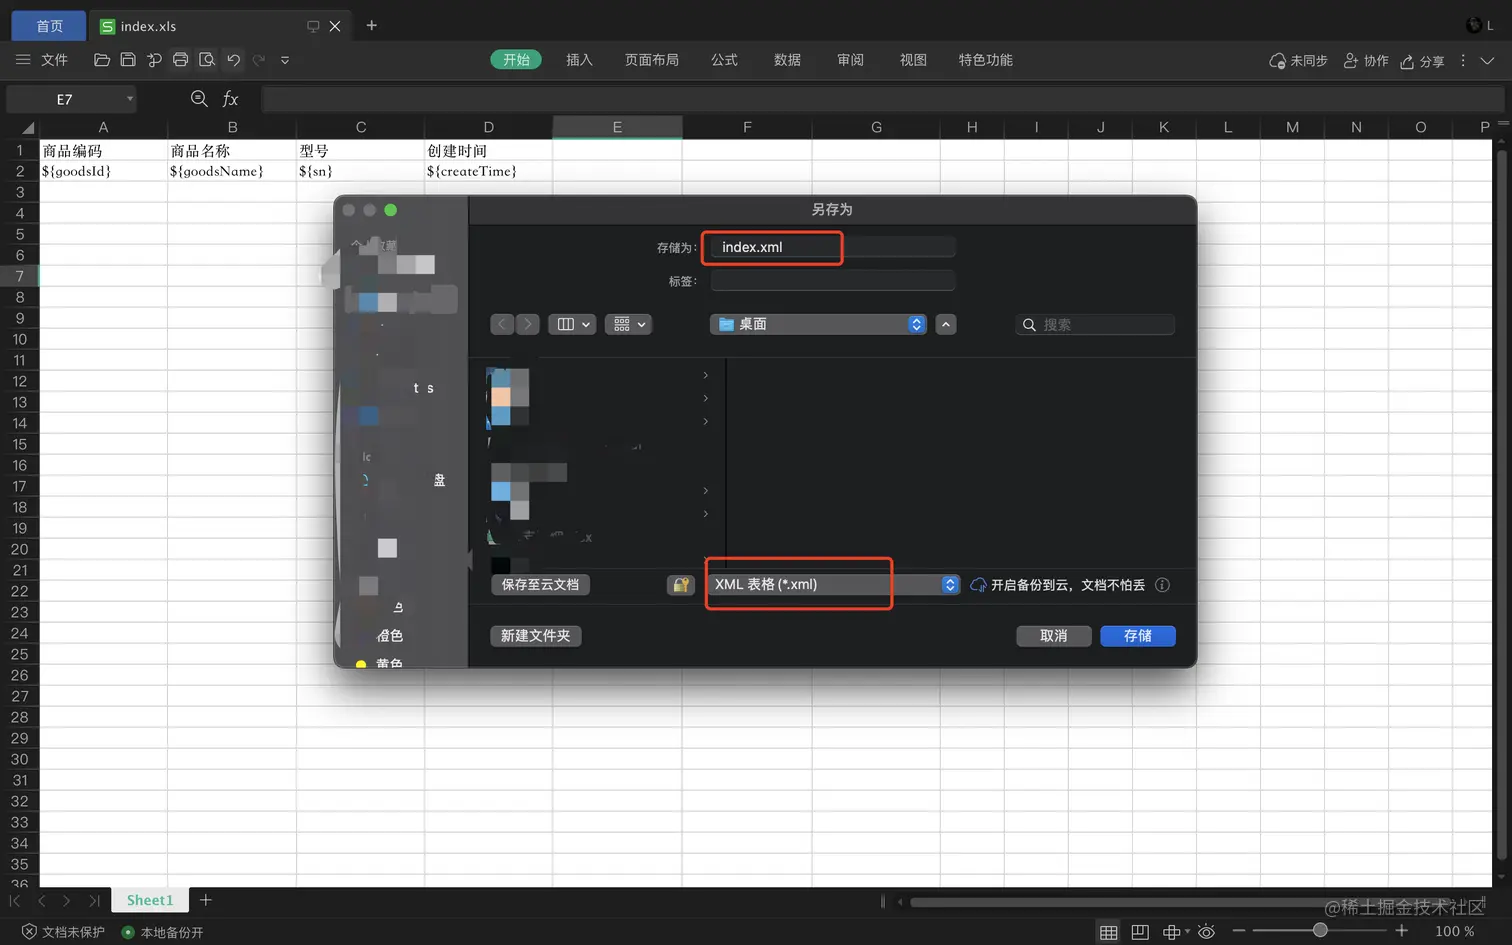Switch to normal grid view icon
1512x945 pixels.
click(1109, 932)
